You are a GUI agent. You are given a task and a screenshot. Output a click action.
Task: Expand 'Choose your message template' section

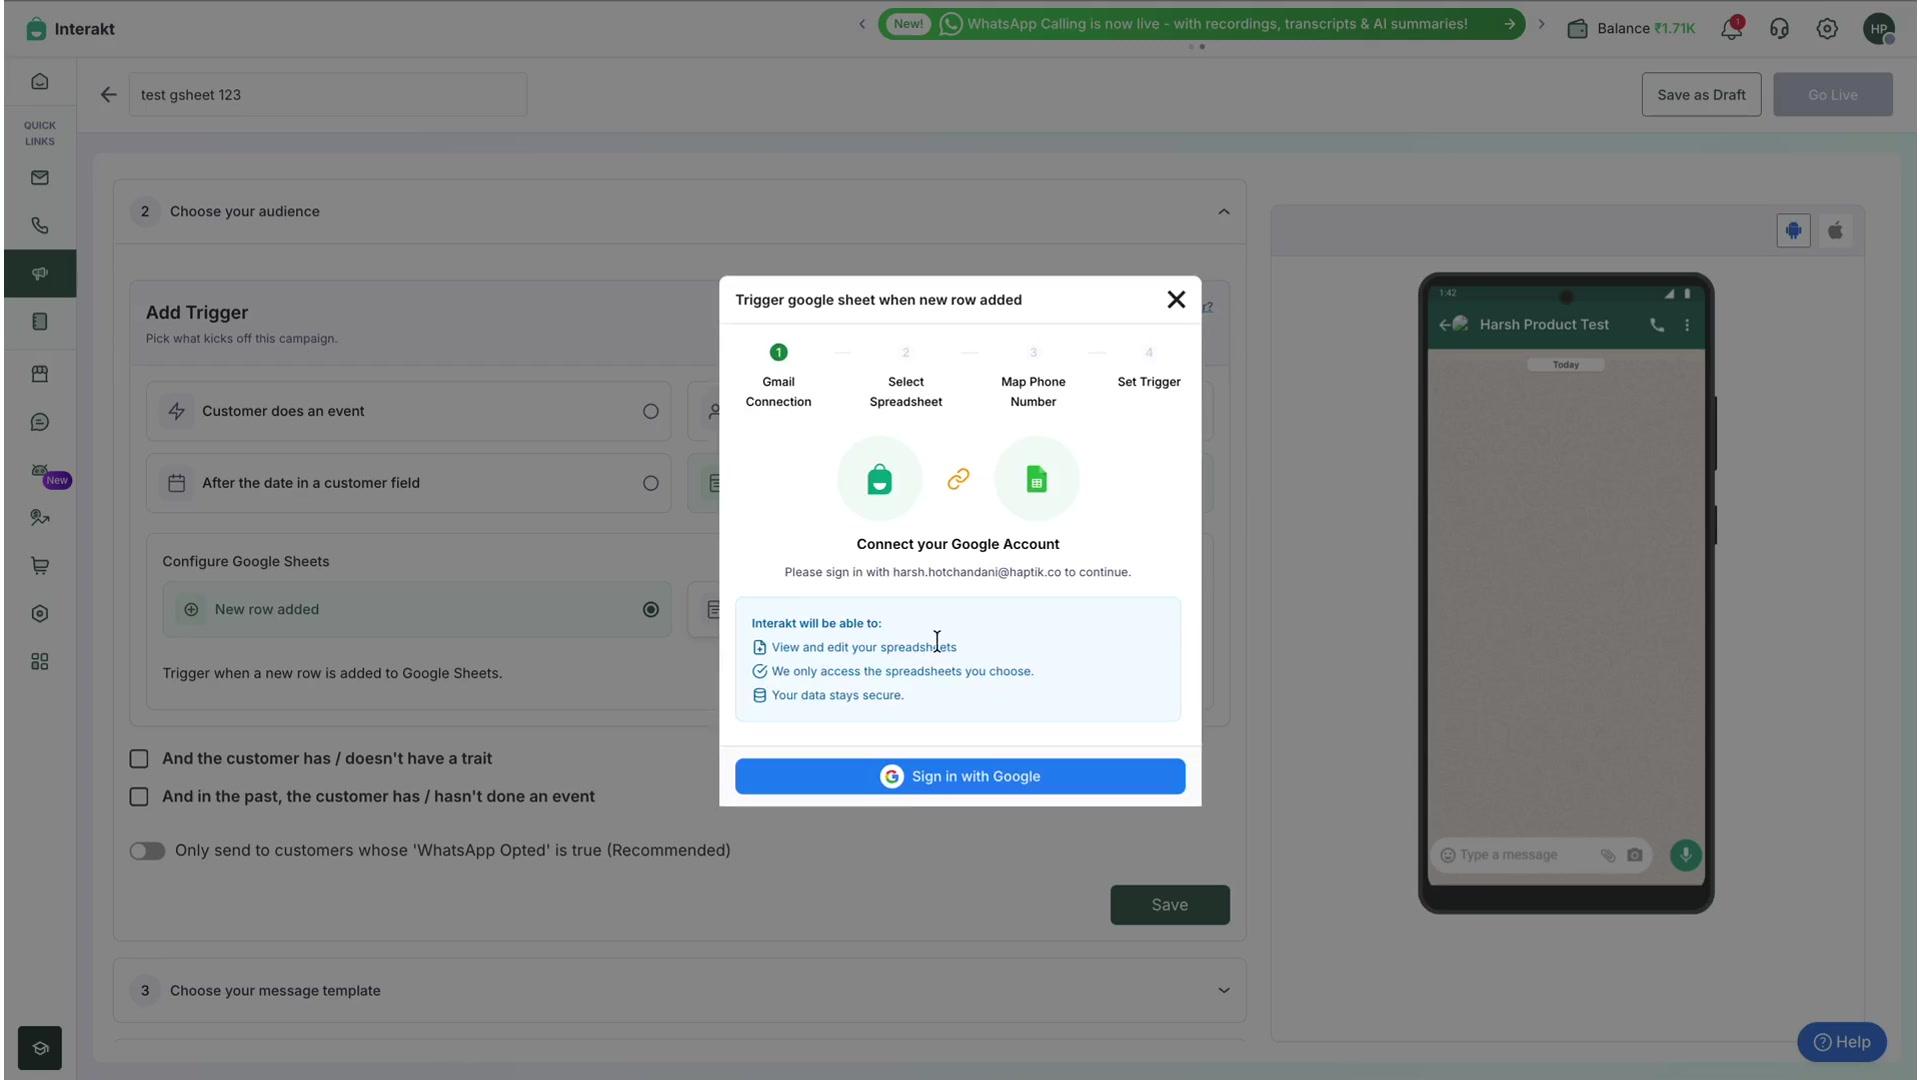(x=1224, y=991)
